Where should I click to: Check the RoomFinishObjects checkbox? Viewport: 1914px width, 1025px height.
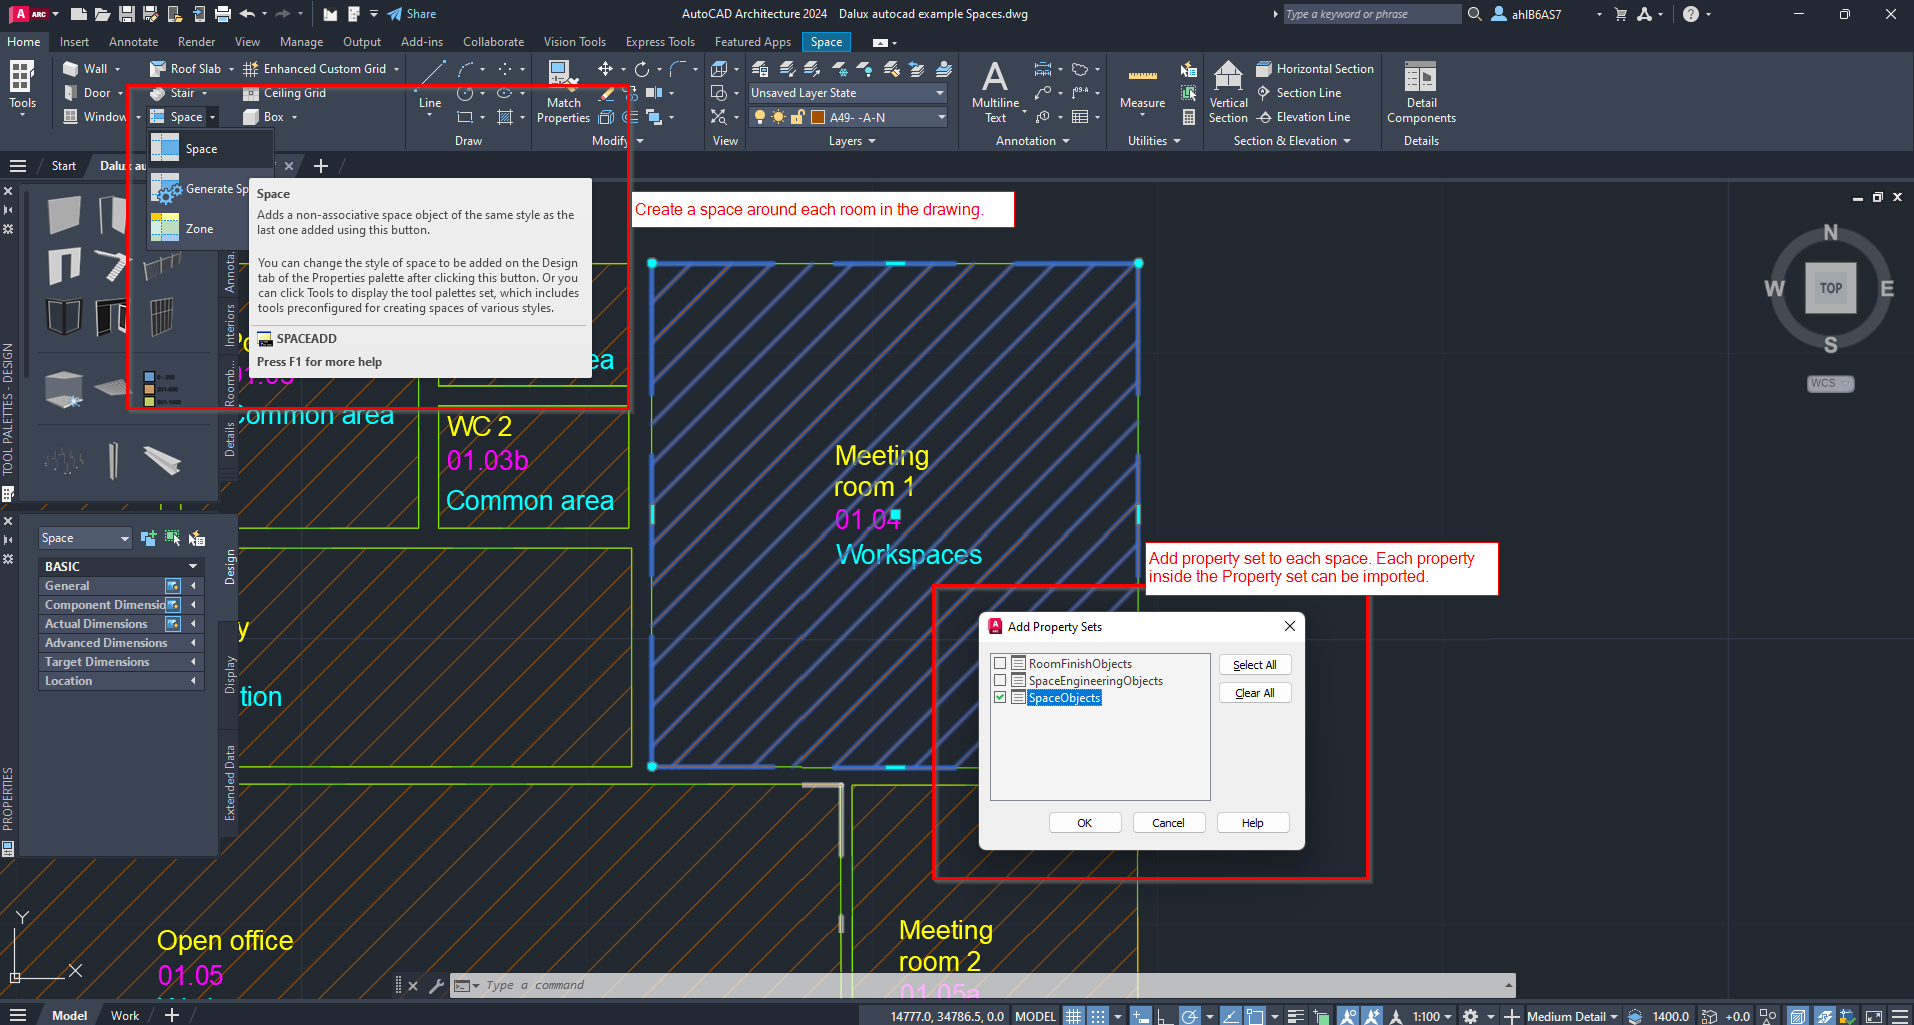(1000, 664)
